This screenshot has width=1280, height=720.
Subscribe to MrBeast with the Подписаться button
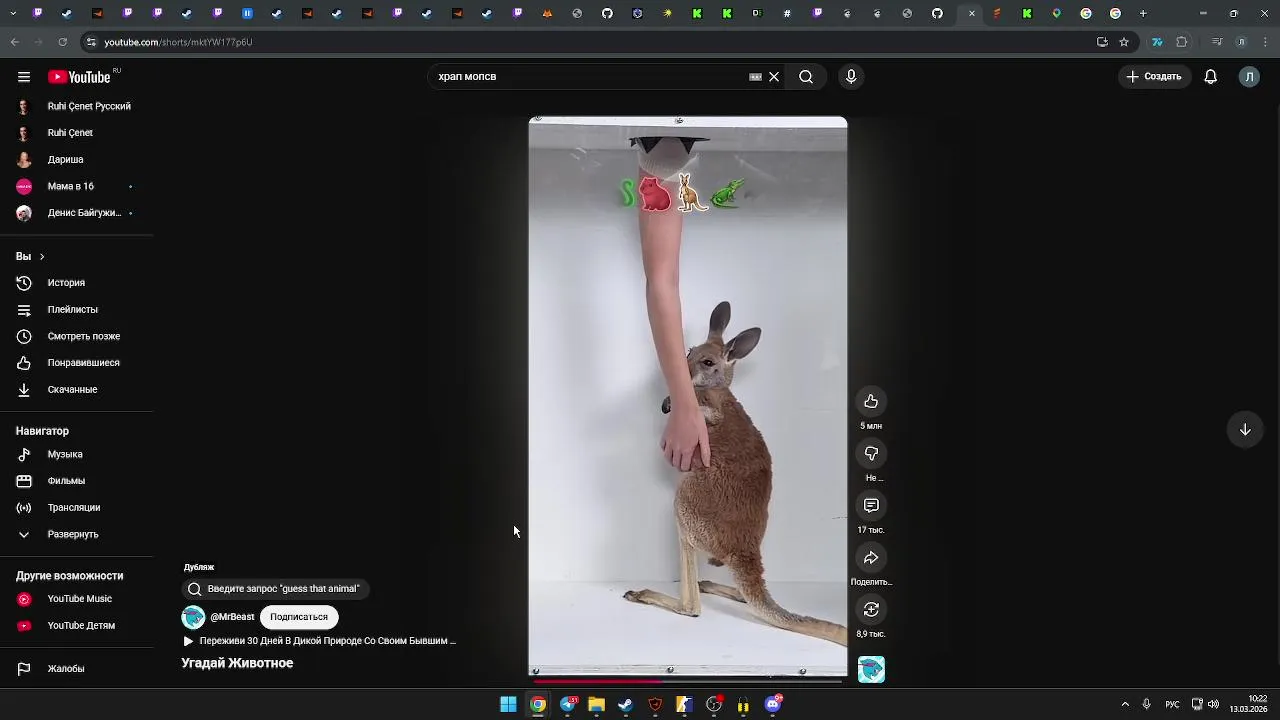click(298, 617)
